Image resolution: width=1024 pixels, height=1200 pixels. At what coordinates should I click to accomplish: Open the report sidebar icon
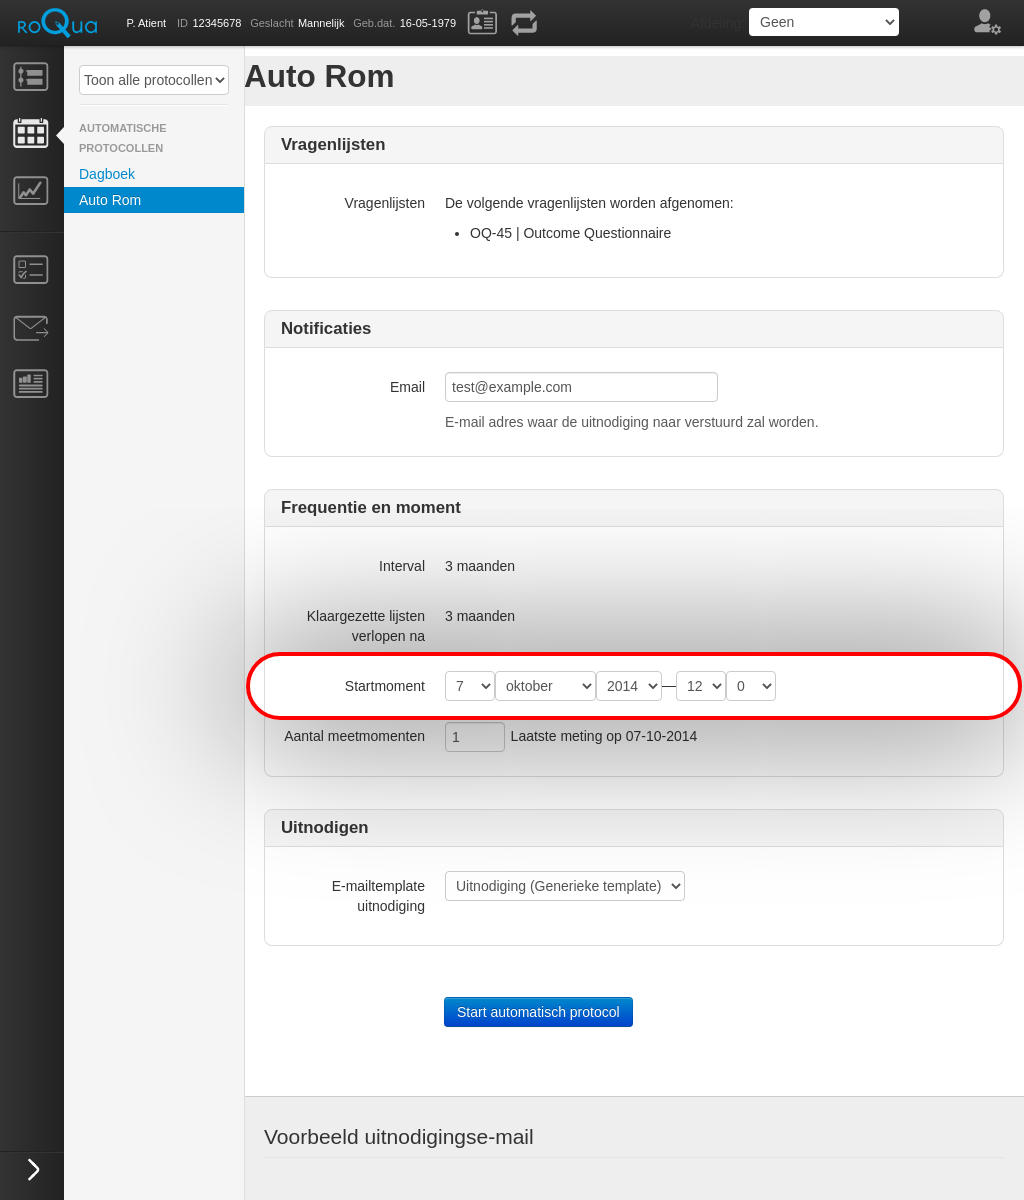(x=31, y=383)
